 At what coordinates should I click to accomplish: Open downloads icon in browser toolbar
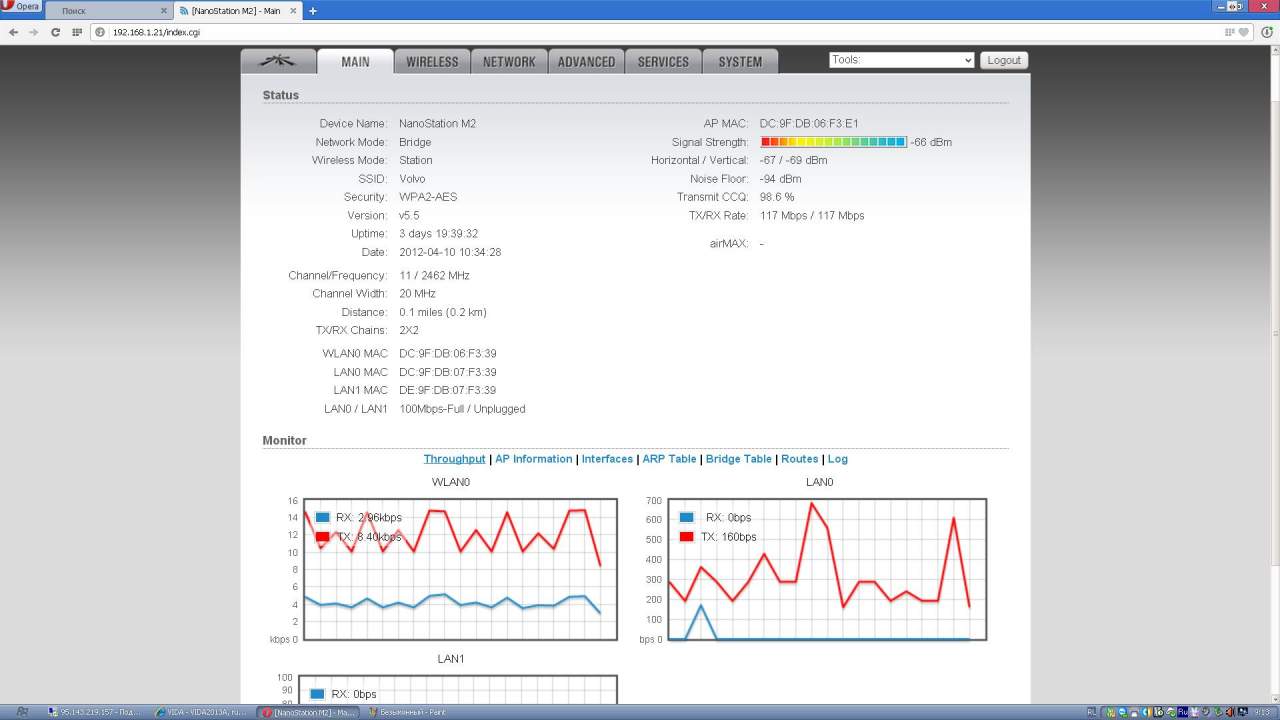[1265, 32]
